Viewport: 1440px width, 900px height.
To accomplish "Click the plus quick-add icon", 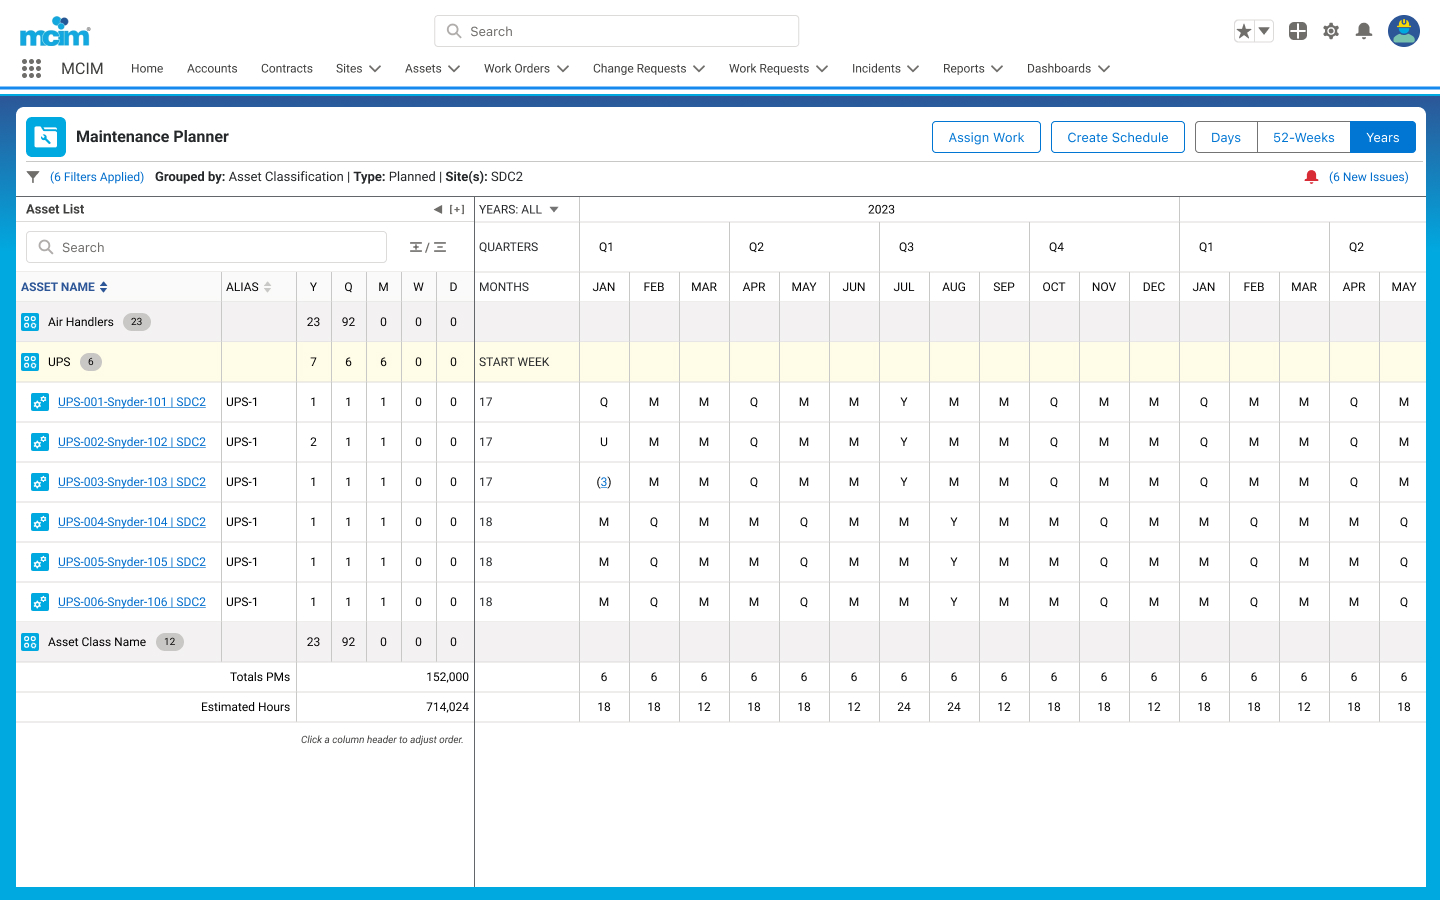I will click(1298, 31).
